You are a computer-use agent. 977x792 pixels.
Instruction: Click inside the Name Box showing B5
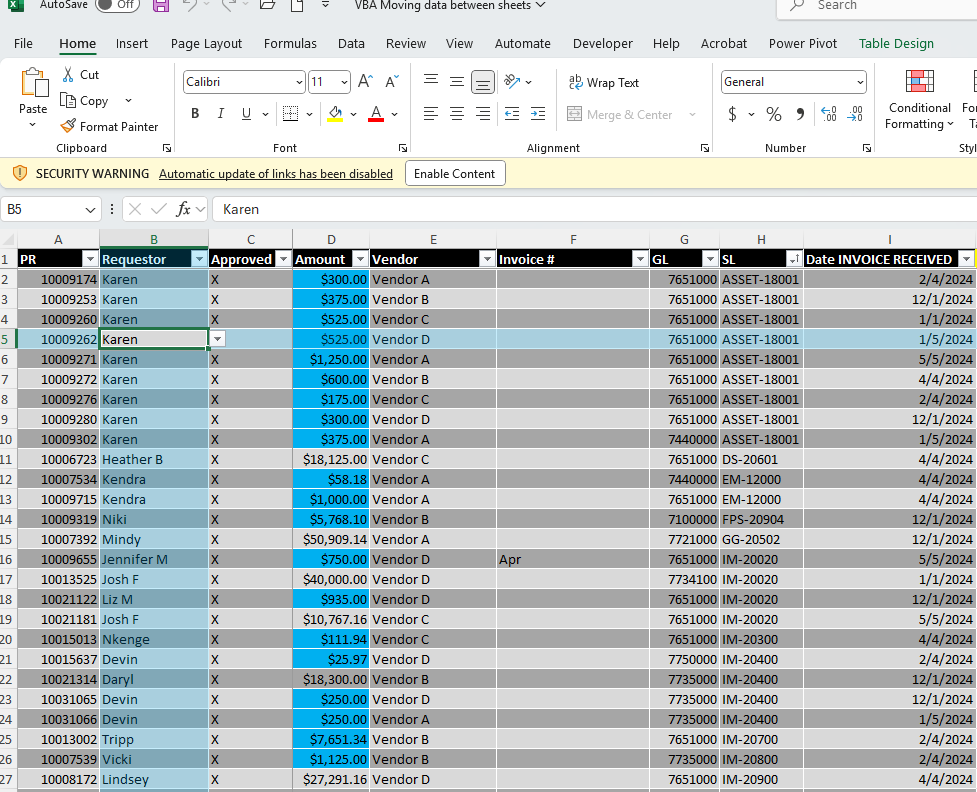pyautogui.click(x=42, y=209)
